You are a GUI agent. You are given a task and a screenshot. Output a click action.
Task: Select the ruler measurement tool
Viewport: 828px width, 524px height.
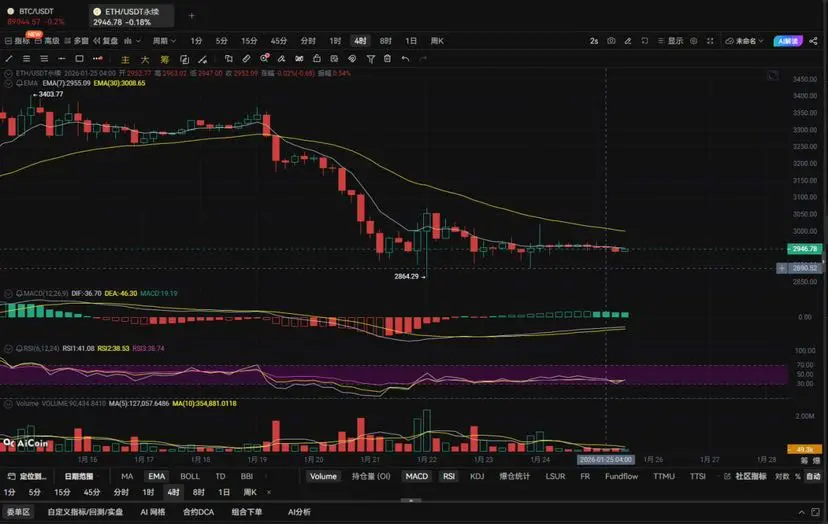click(246, 59)
